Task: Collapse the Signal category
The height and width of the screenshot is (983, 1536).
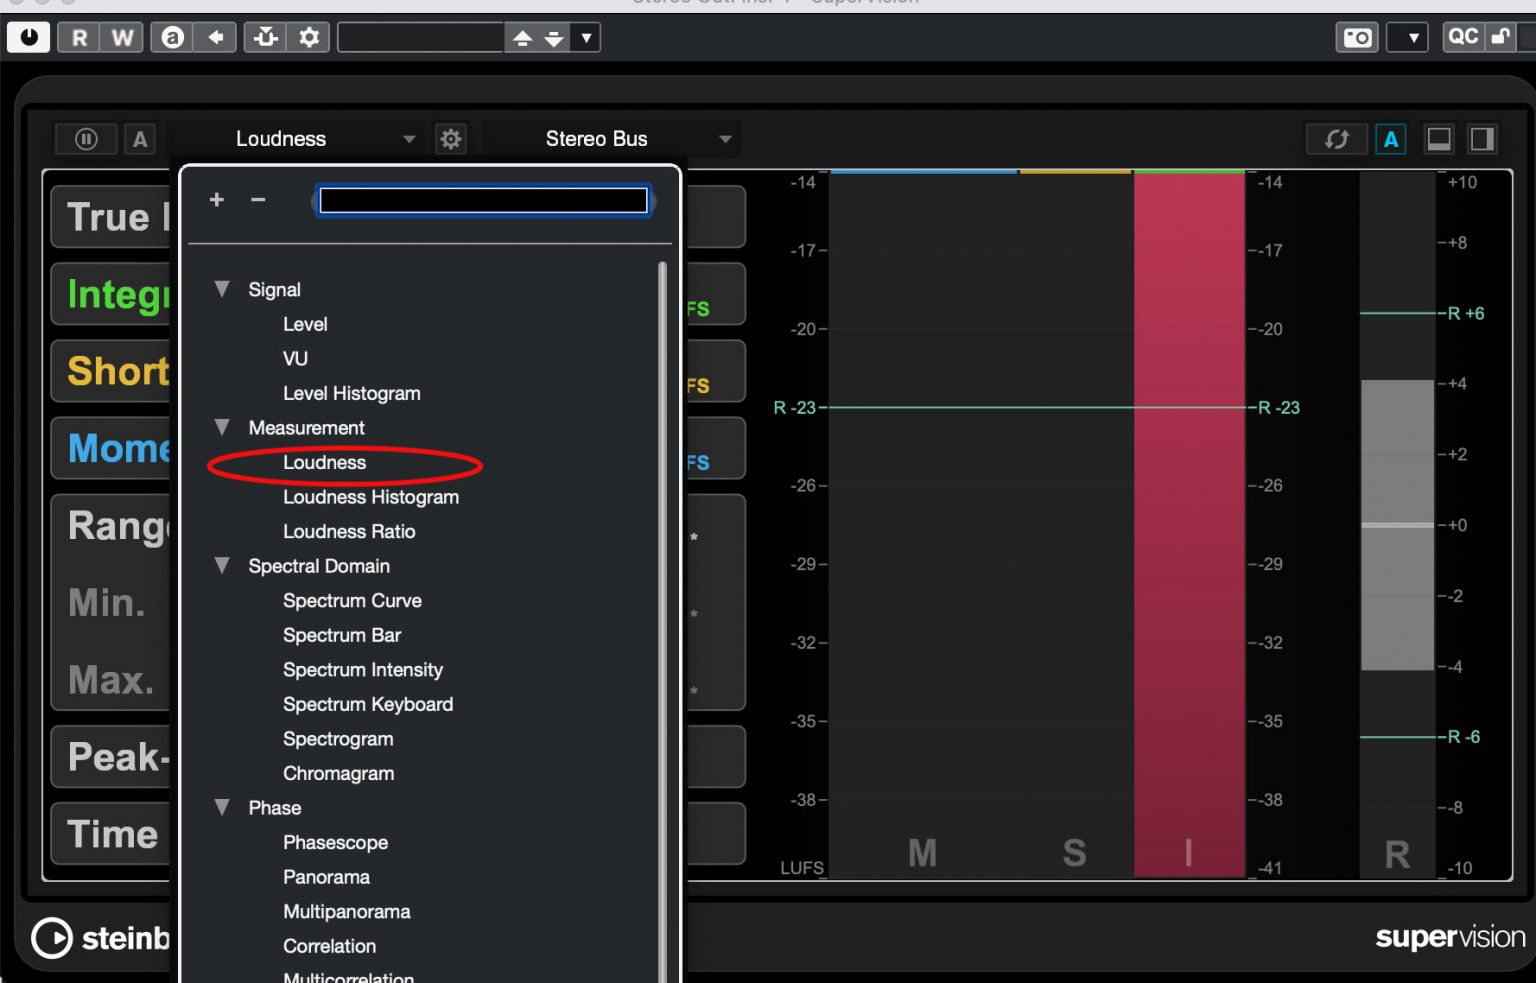Action: [222, 289]
